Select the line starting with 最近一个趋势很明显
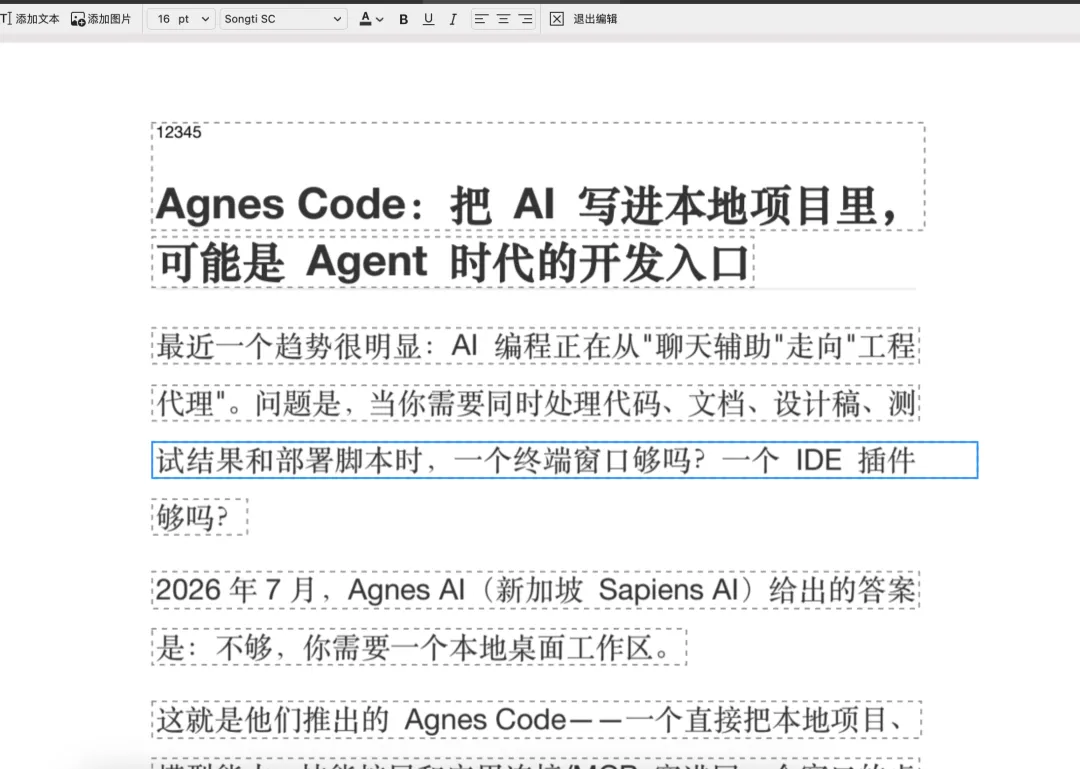Image resolution: width=1080 pixels, height=769 pixels. click(x=535, y=346)
